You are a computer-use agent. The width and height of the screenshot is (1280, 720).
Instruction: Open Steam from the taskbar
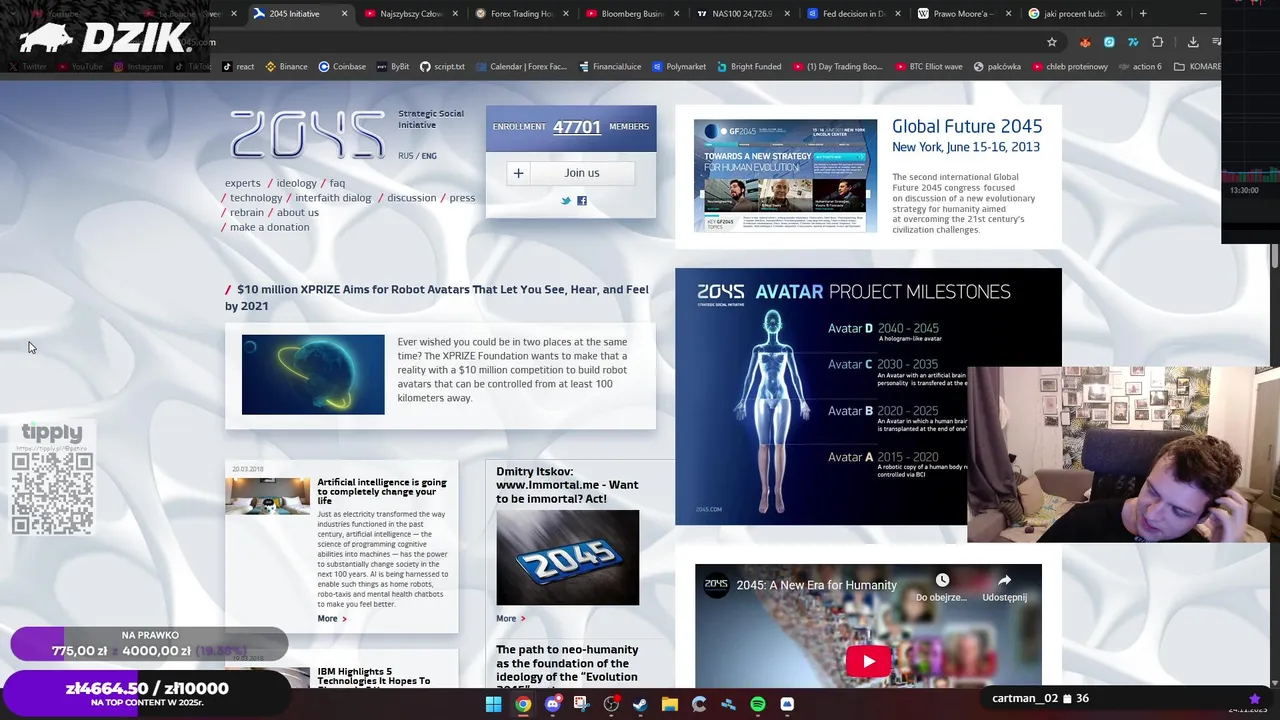(x=640, y=704)
